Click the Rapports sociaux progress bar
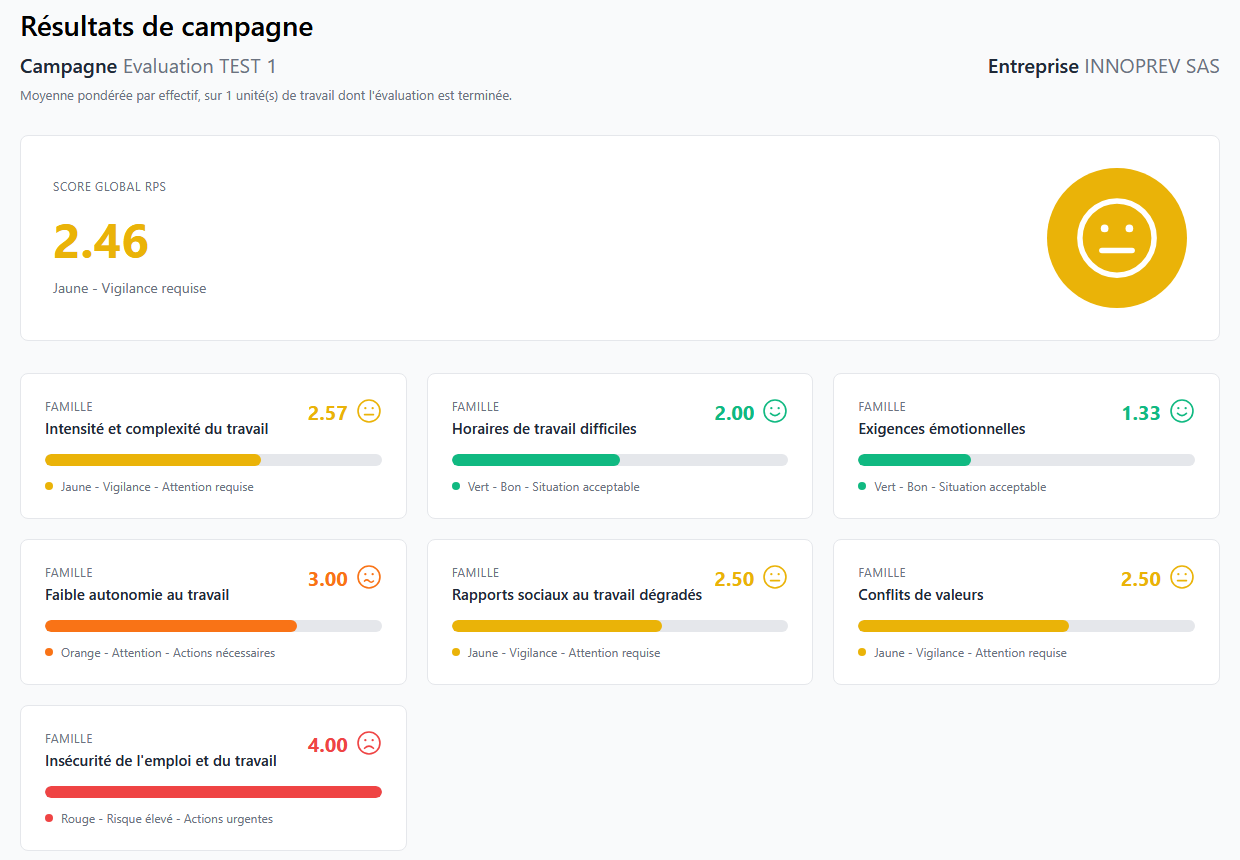The width and height of the screenshot is (1240, 860). pyautogui.click(x=620, y=626)
